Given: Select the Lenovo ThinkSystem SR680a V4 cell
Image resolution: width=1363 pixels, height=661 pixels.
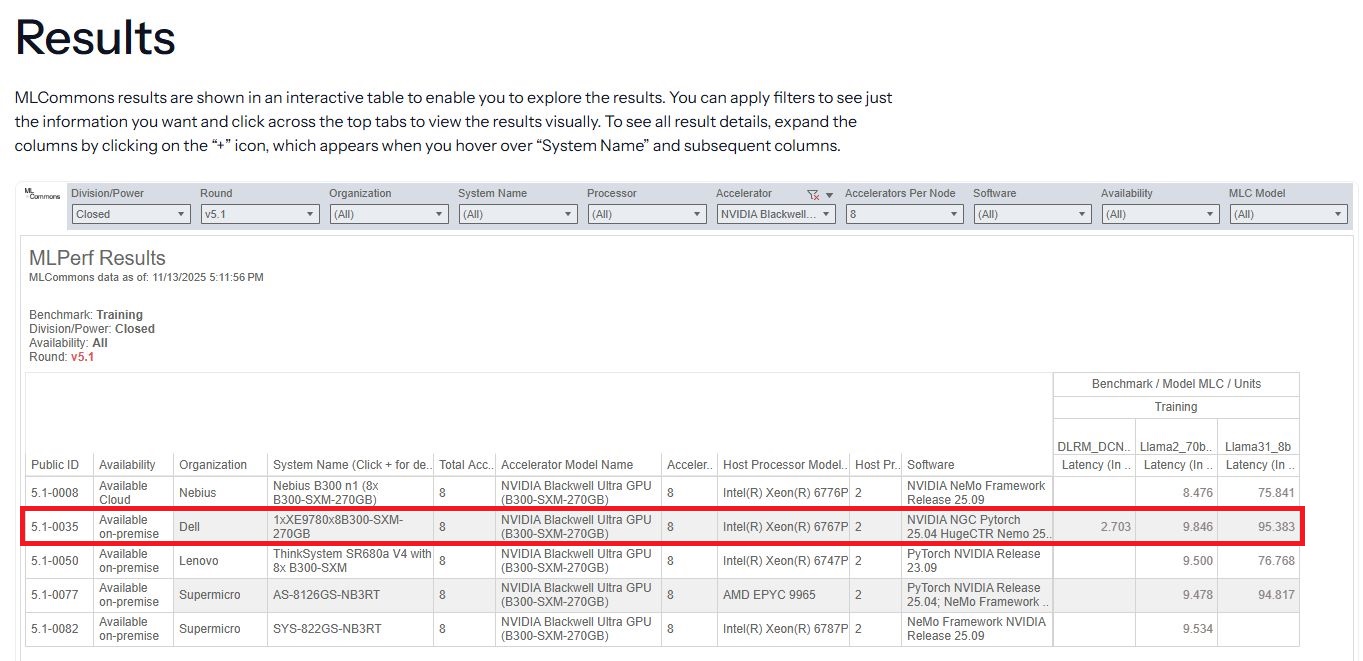Looking at the screenshot, I should (351, 561).
